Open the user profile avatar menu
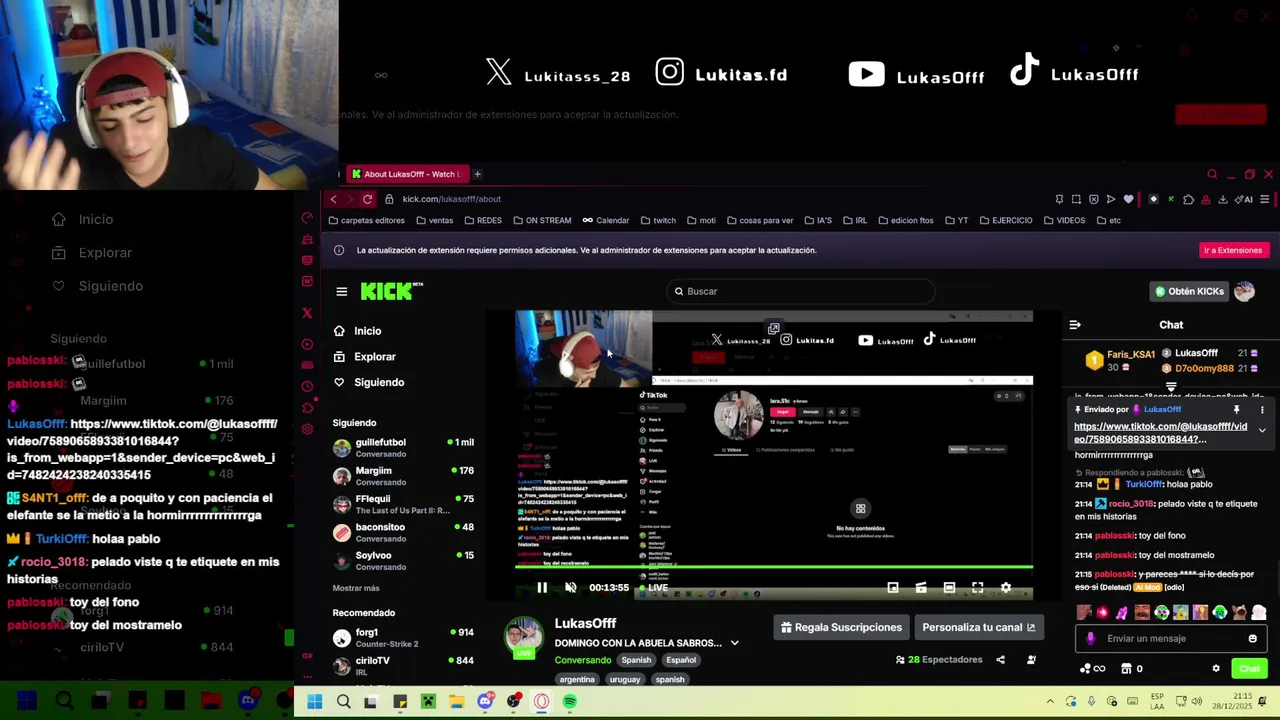 coord(1244,291)
